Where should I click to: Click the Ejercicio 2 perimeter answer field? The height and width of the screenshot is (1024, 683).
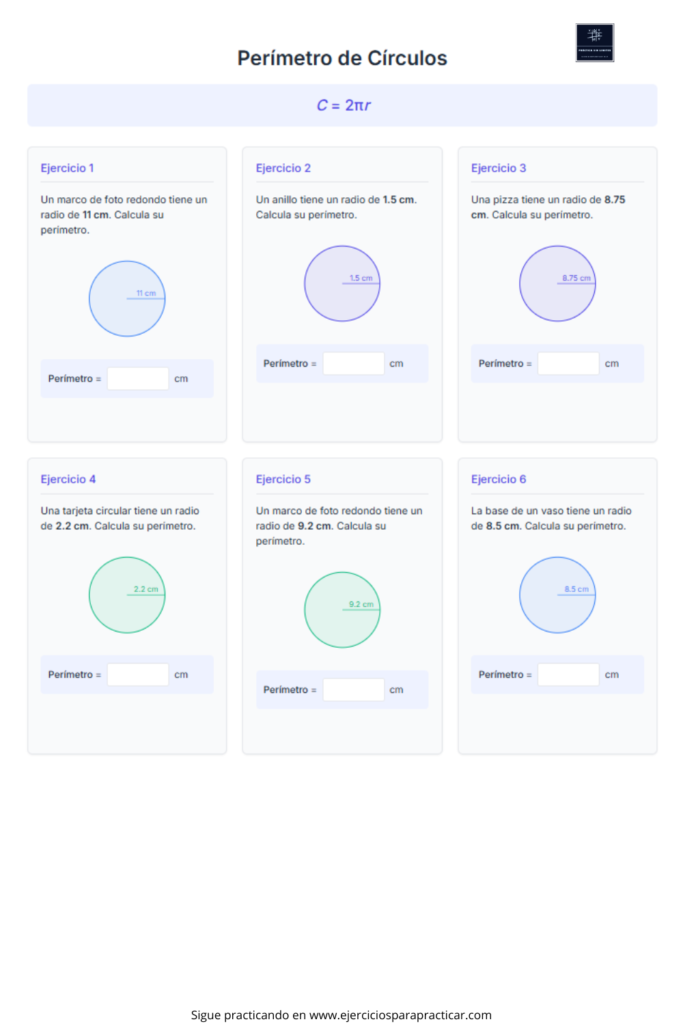(x=353, y=364)
